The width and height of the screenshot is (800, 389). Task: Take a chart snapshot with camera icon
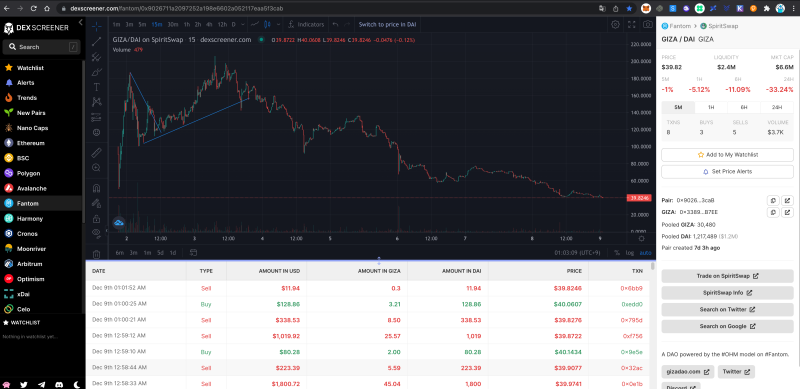coord(647,24)
